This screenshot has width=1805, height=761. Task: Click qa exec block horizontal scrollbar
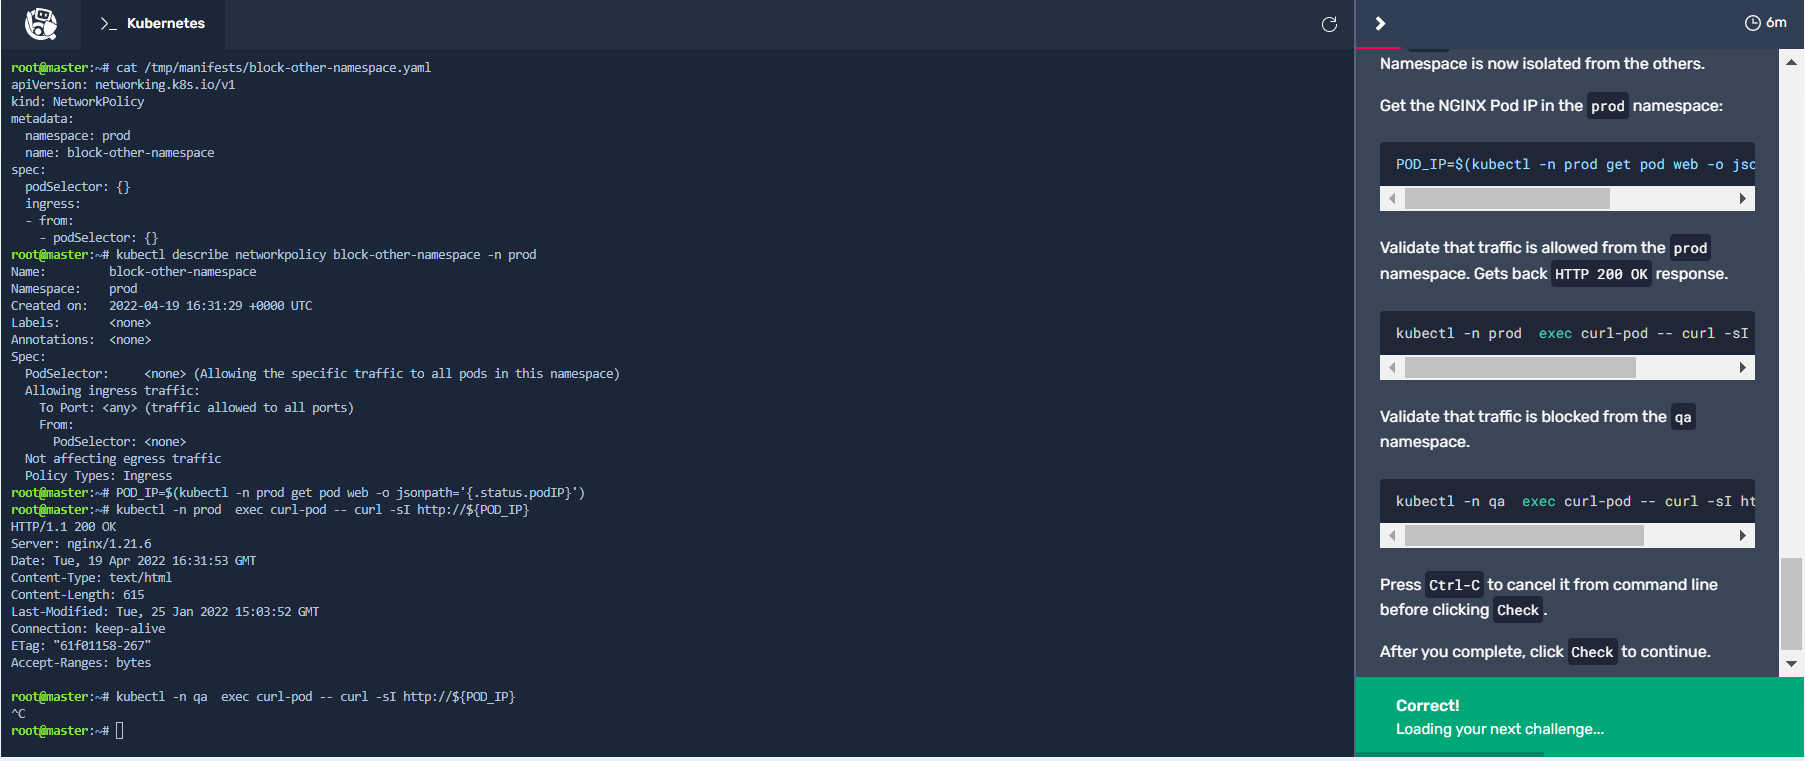(1524, 536)
